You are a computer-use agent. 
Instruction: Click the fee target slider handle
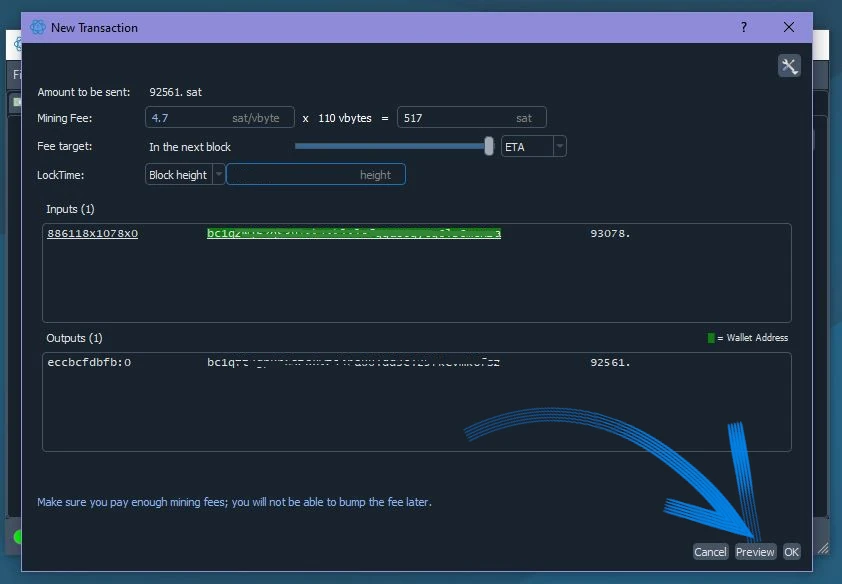(489, 146)
